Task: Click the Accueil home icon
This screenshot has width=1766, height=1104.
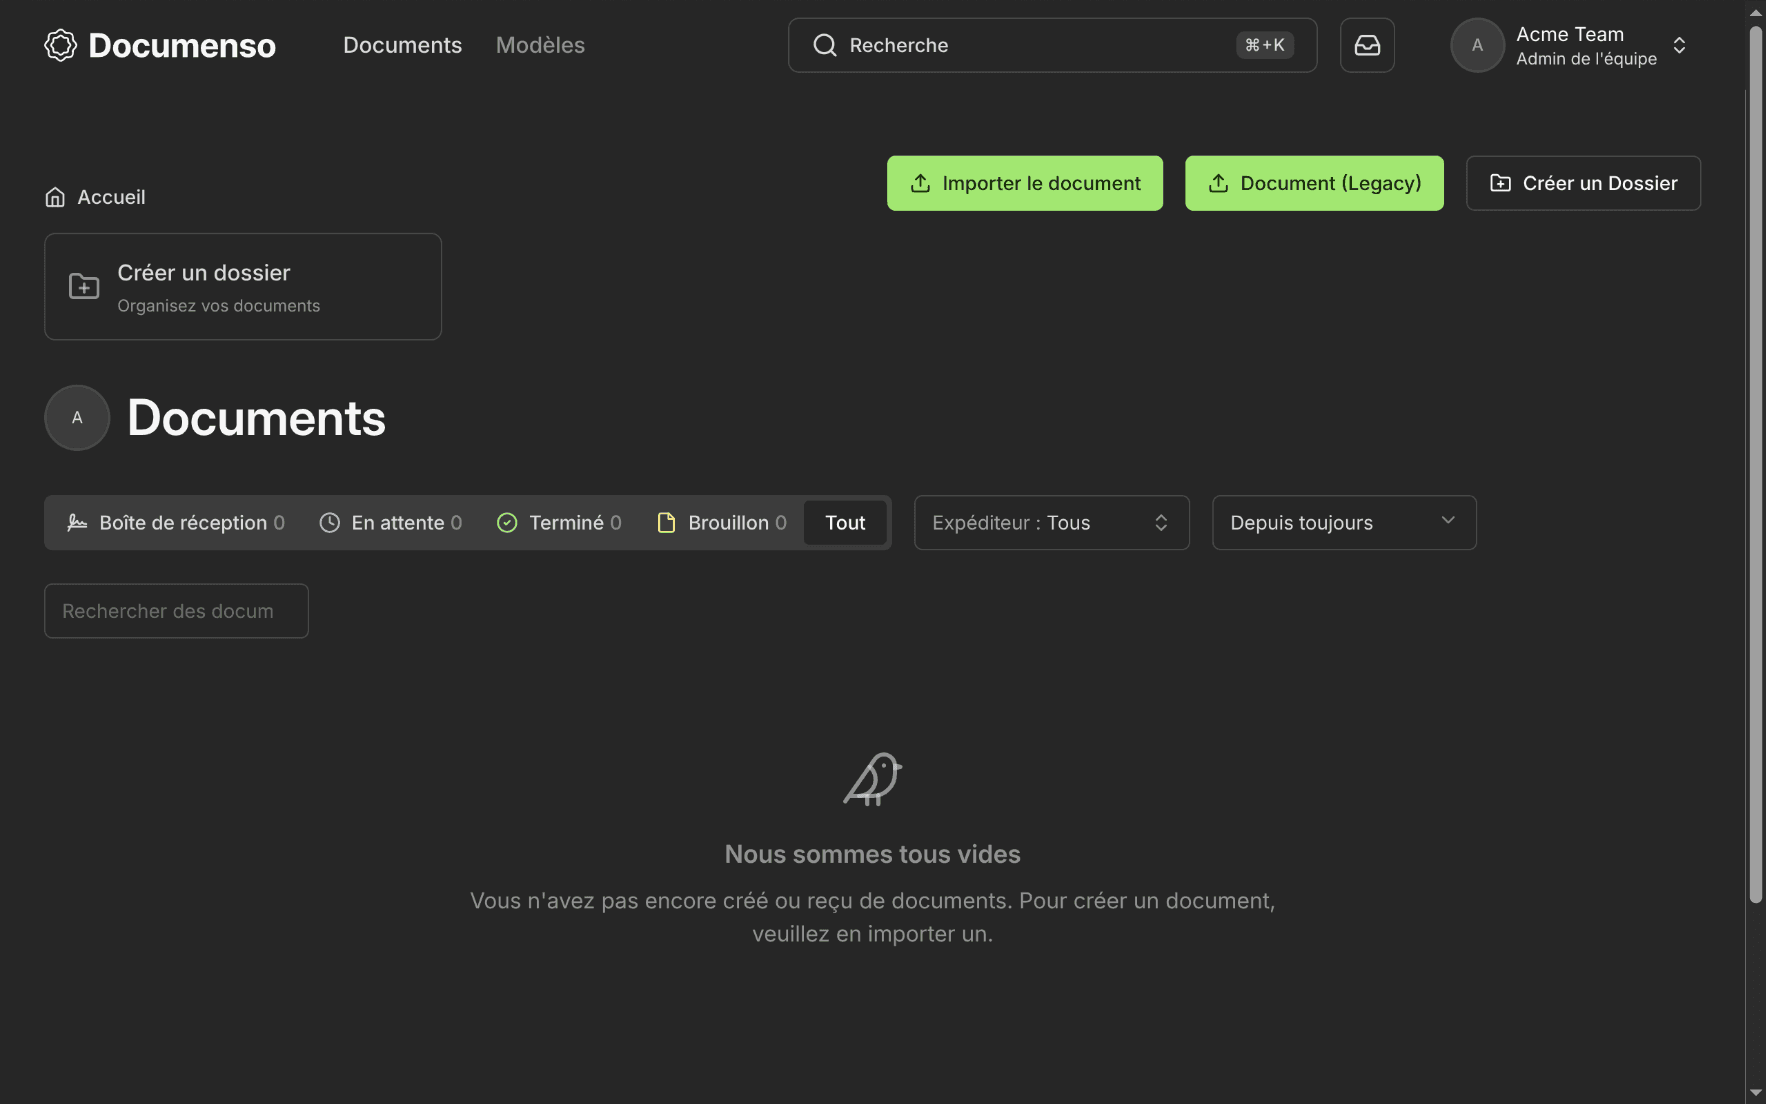Action: [x=55, y=197]
